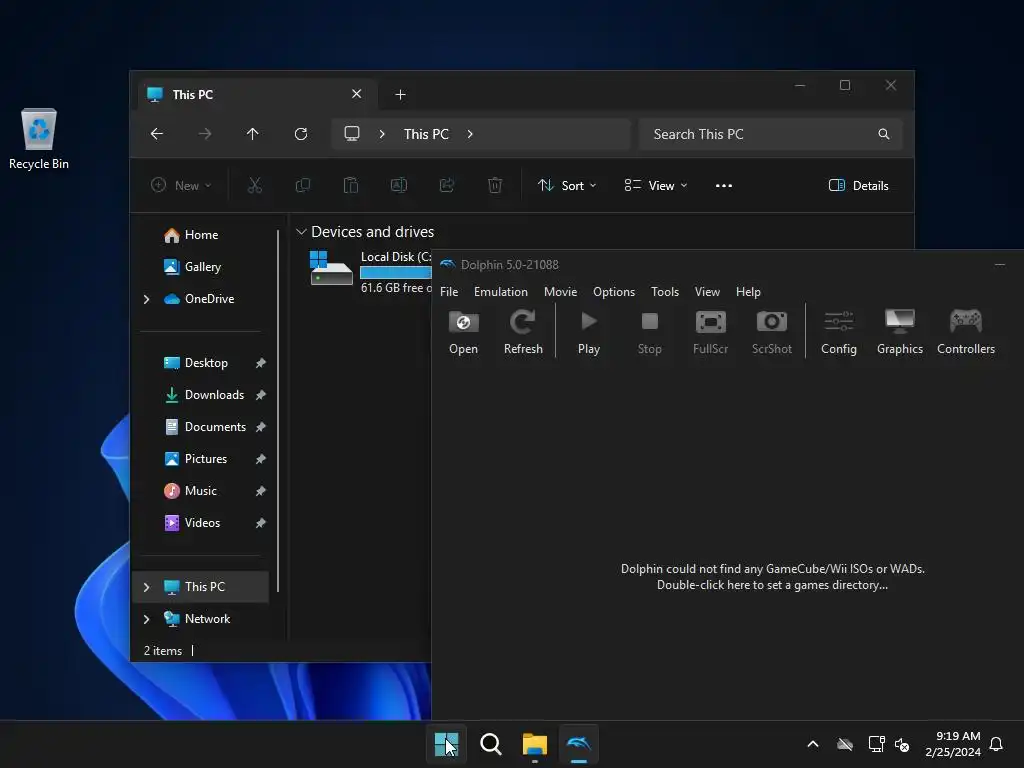Click the Cut scissors icon
The width and height of the screenshot is (1024, 768).
tap(255, 185)
